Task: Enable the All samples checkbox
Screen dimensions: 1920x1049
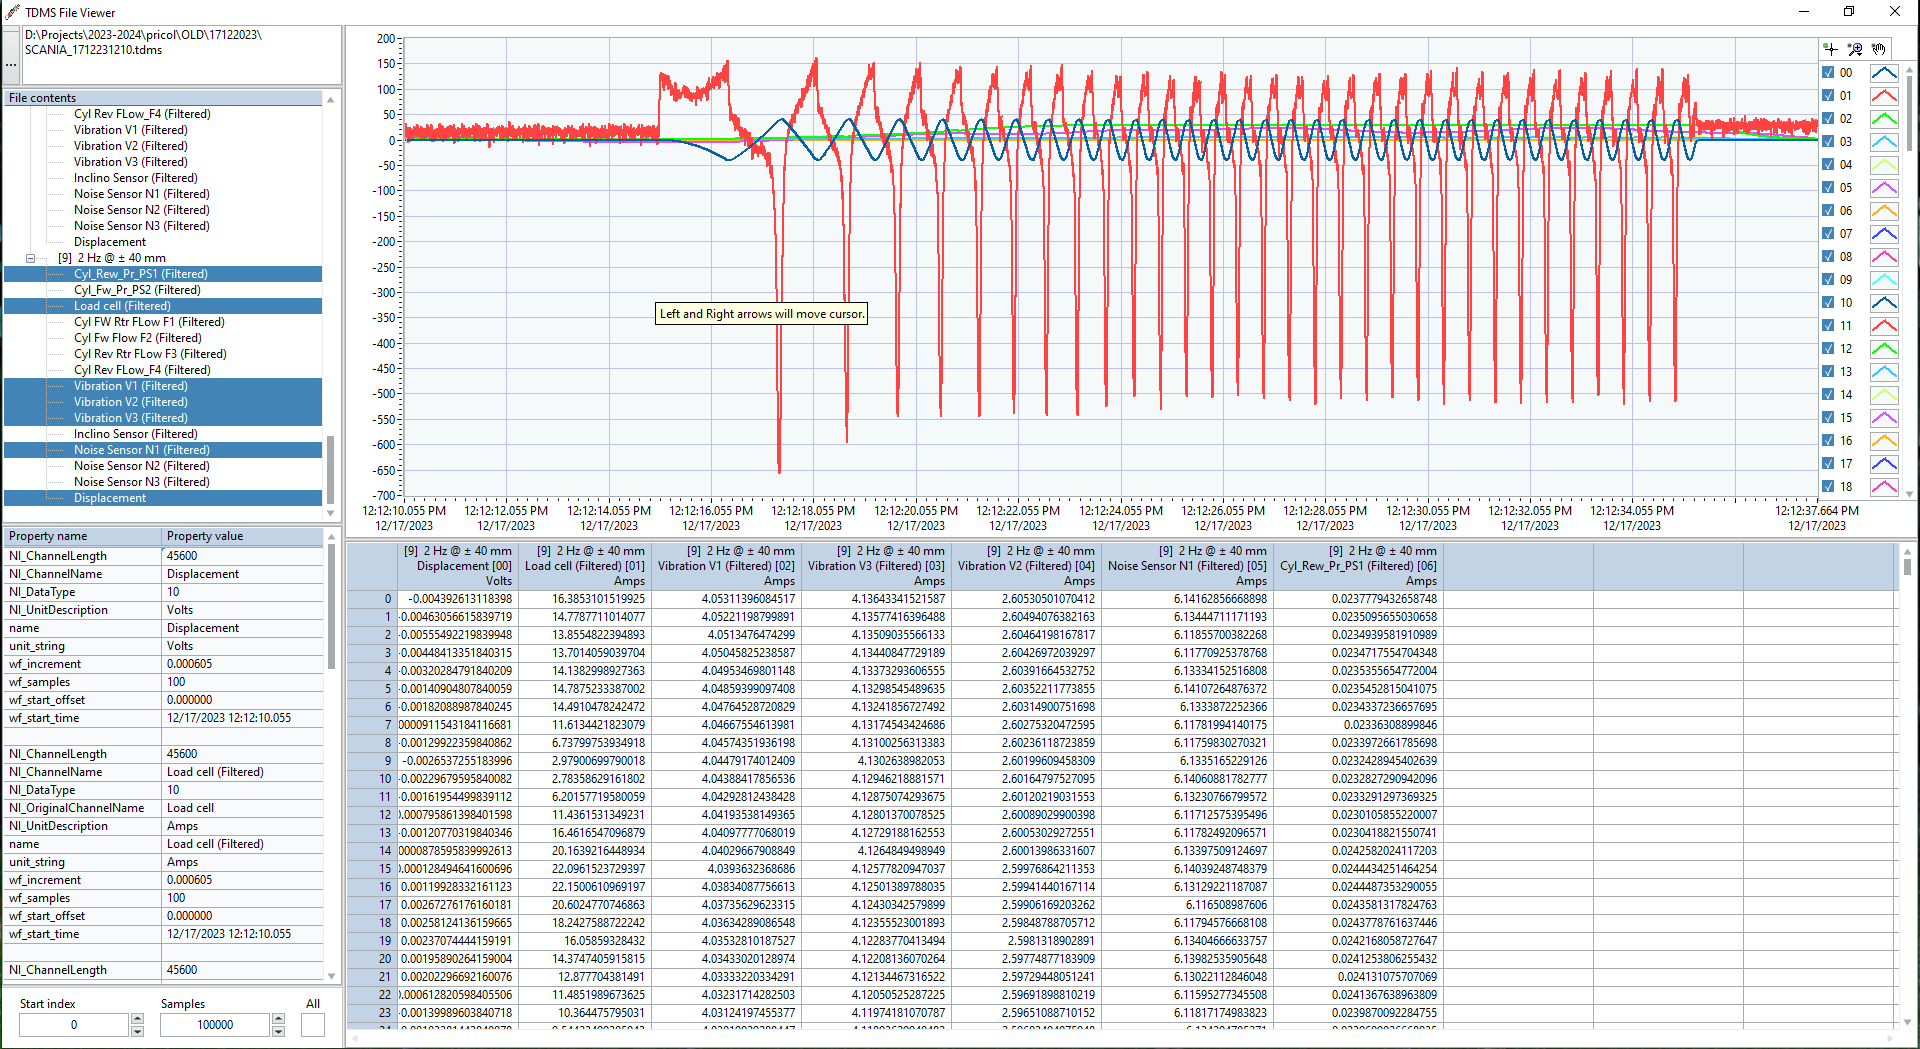Action: click(x=313, y=1025)
